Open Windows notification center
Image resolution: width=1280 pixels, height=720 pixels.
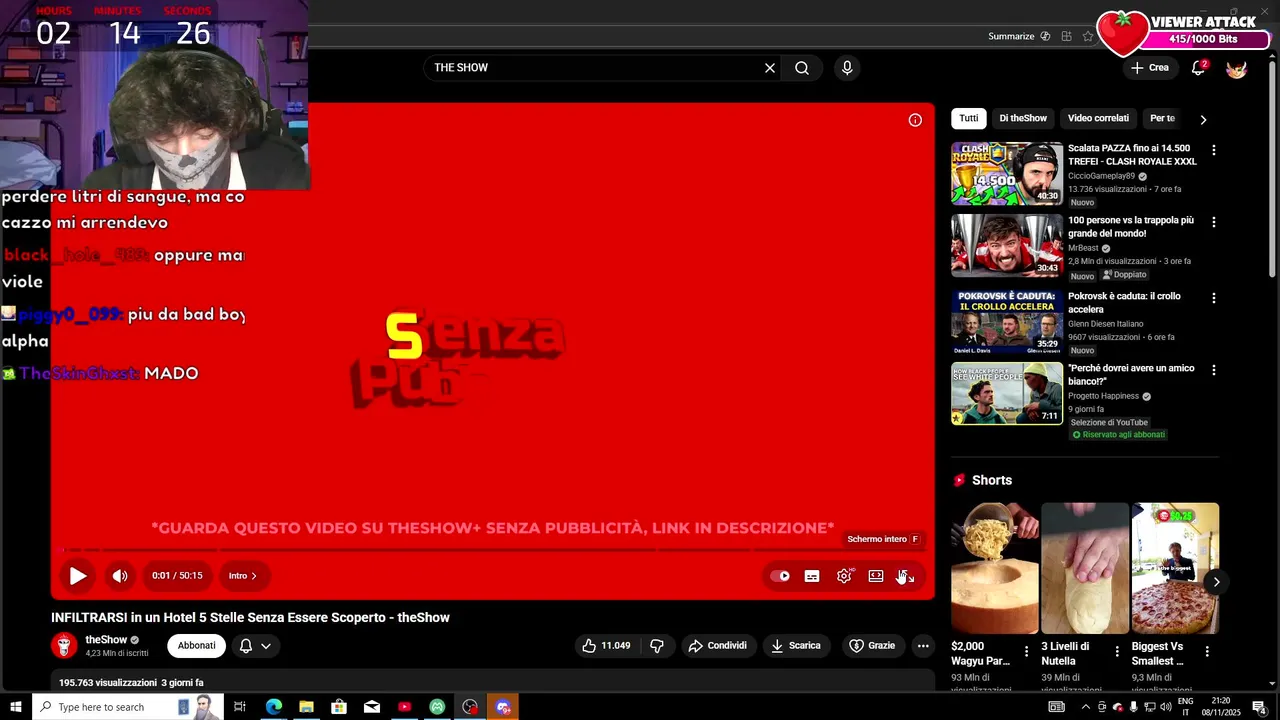[x=1260, y=707]
